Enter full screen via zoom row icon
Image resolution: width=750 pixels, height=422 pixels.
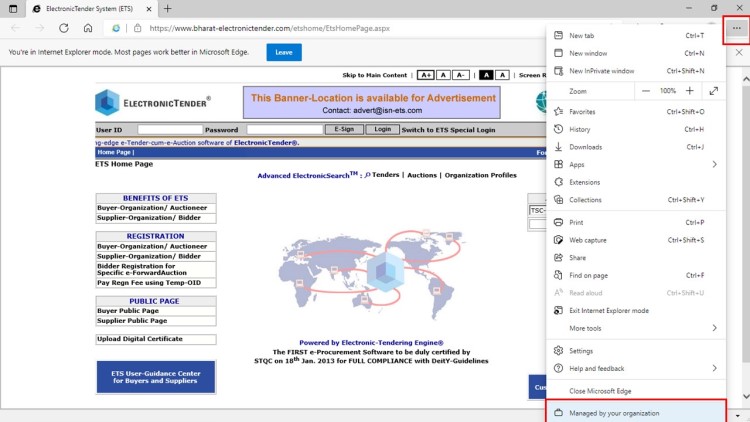714,91
